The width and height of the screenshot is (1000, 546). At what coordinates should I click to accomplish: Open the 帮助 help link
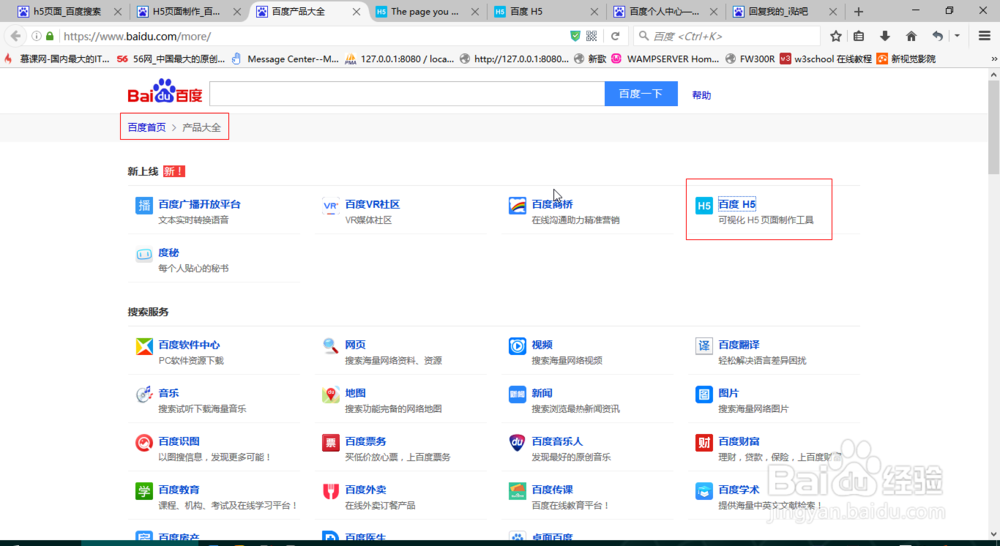coord(702,95)
